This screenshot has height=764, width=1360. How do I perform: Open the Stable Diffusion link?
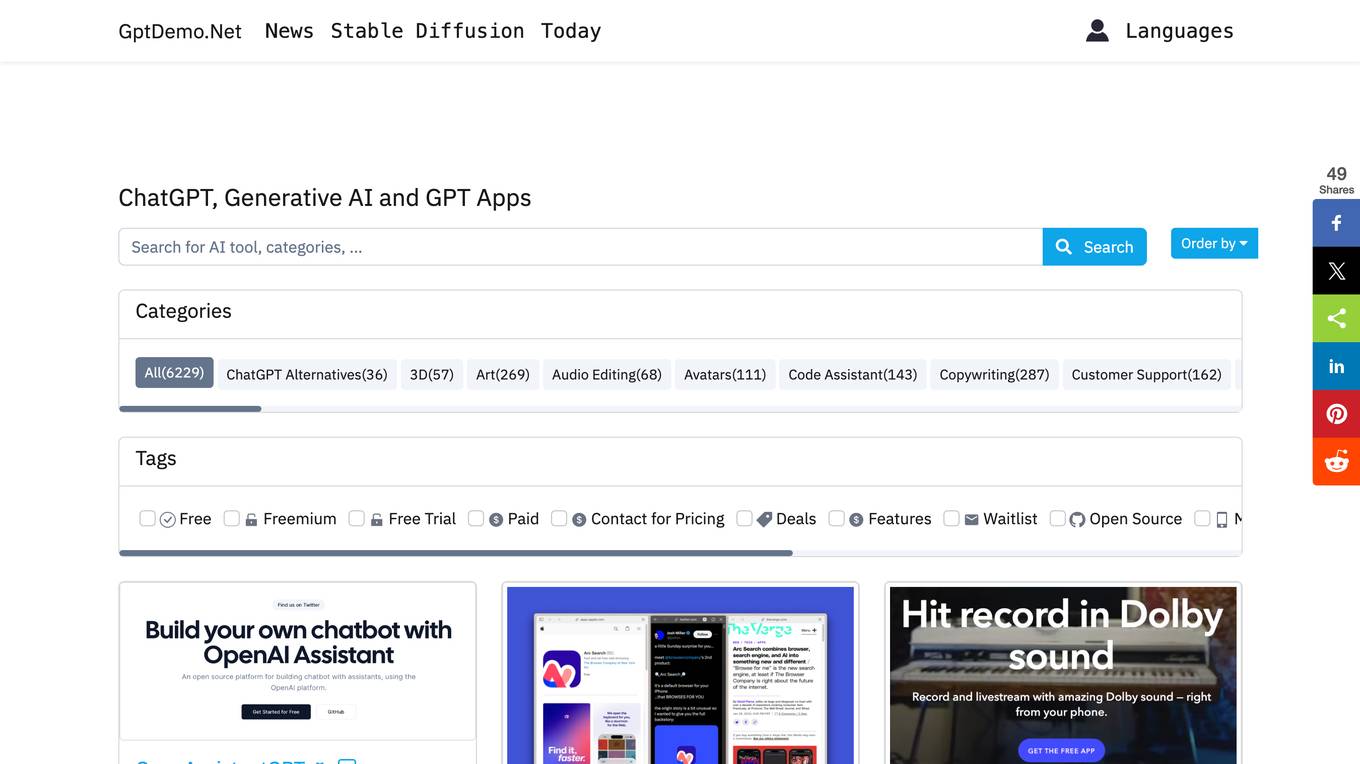point(427,31)
